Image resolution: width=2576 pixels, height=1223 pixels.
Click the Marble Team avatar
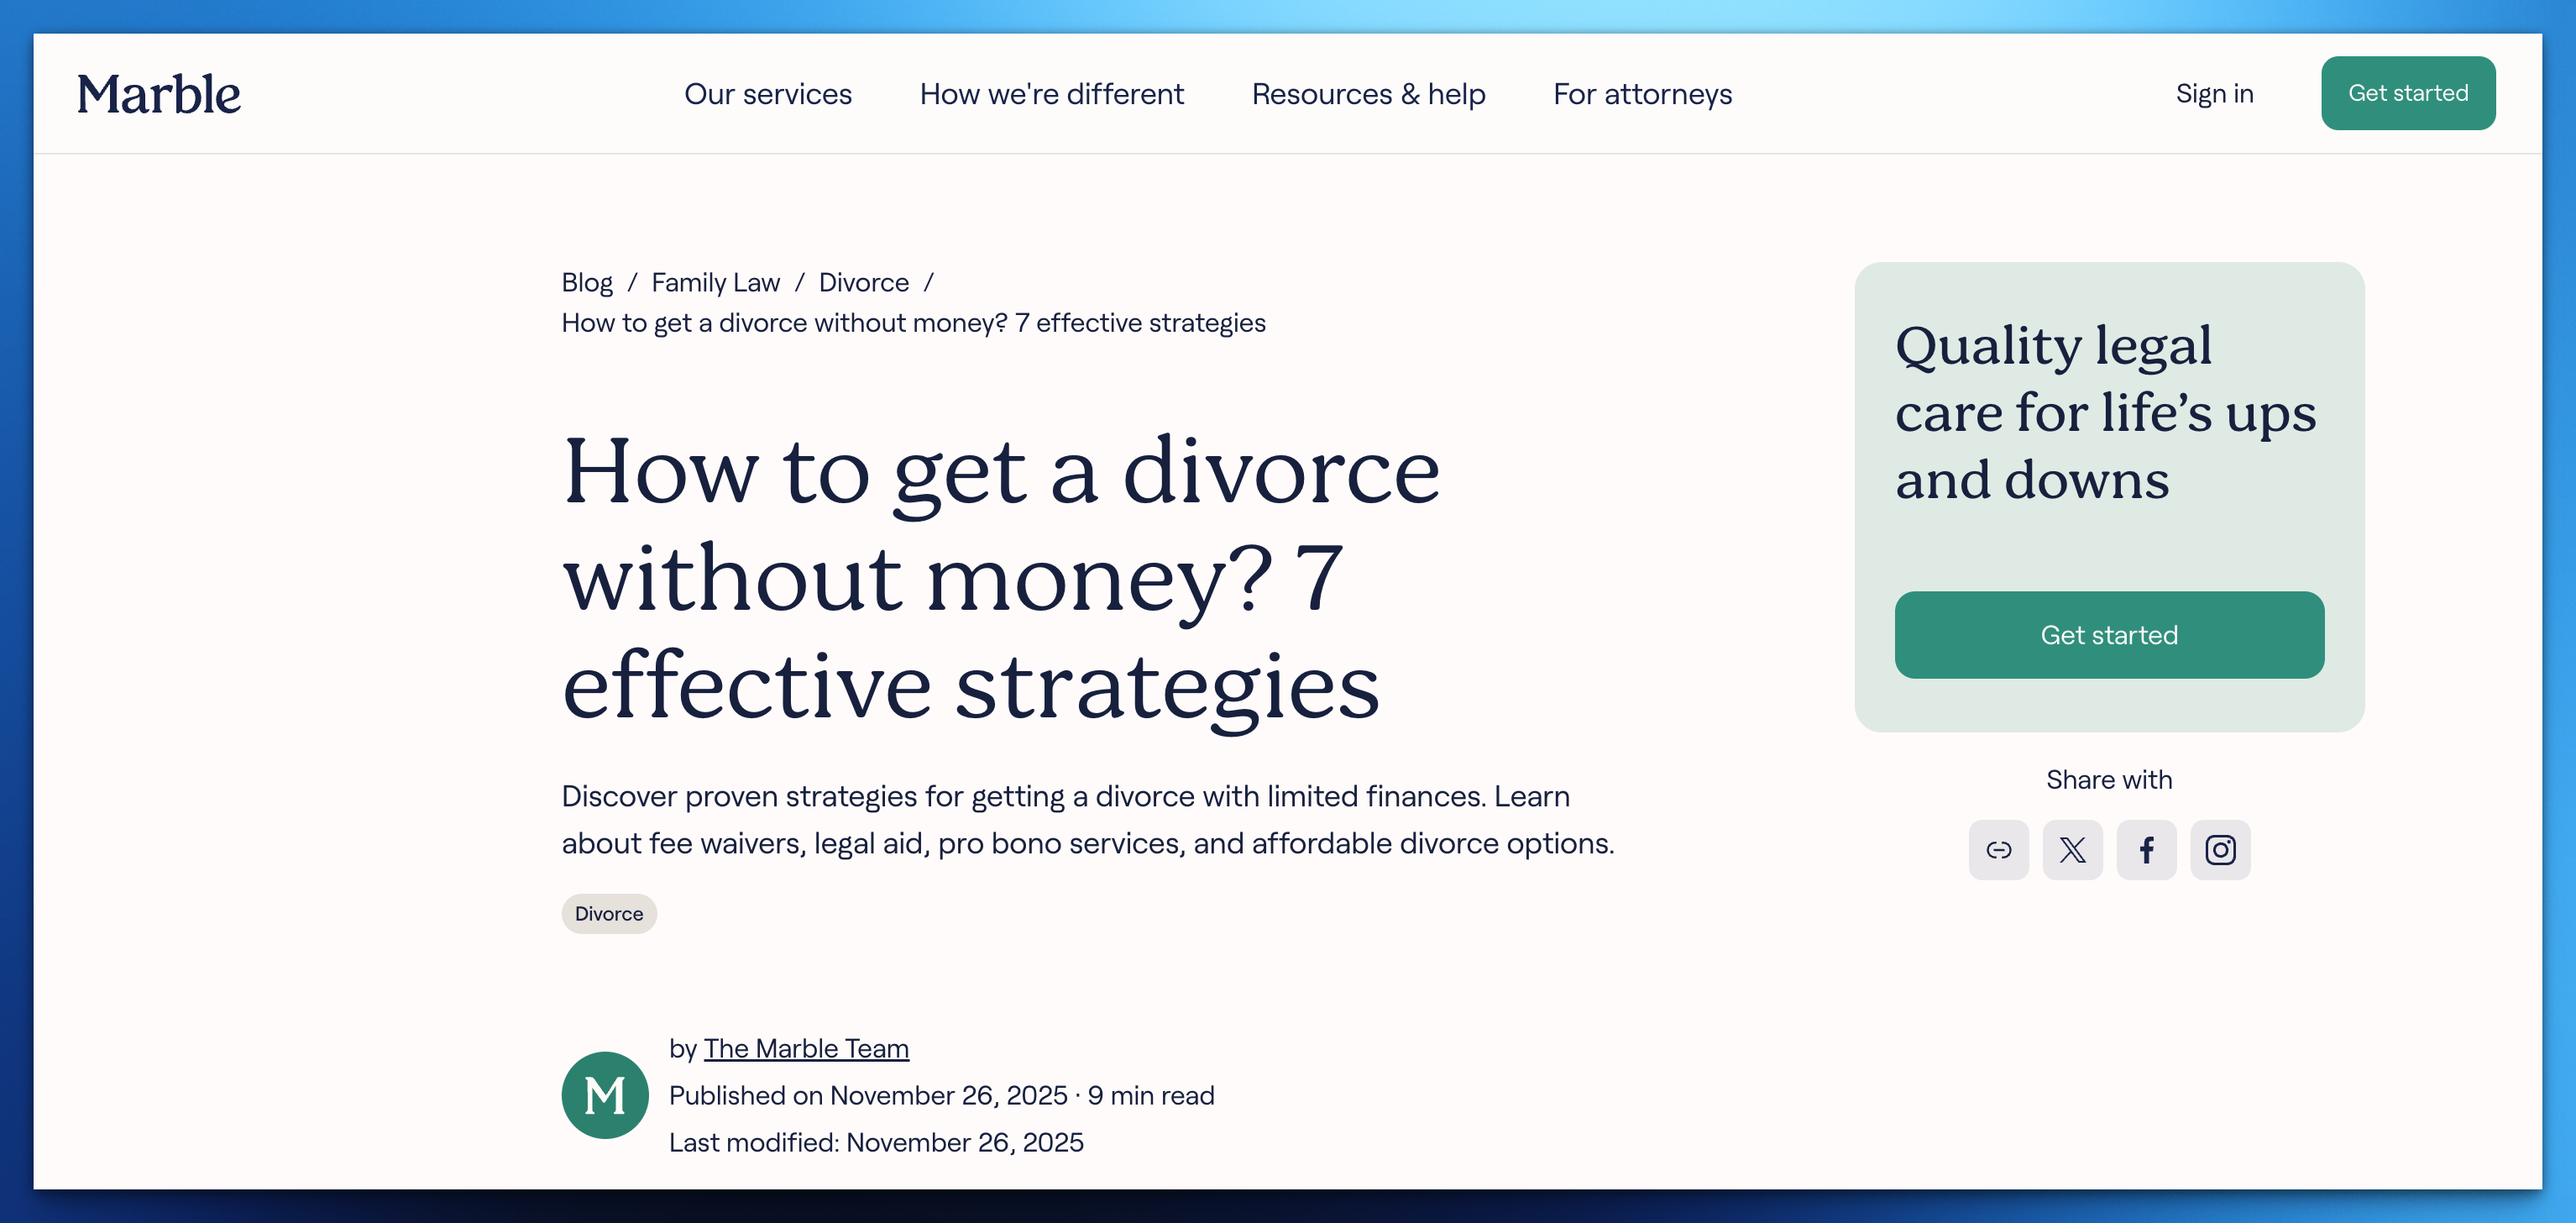pos(605,1095)
